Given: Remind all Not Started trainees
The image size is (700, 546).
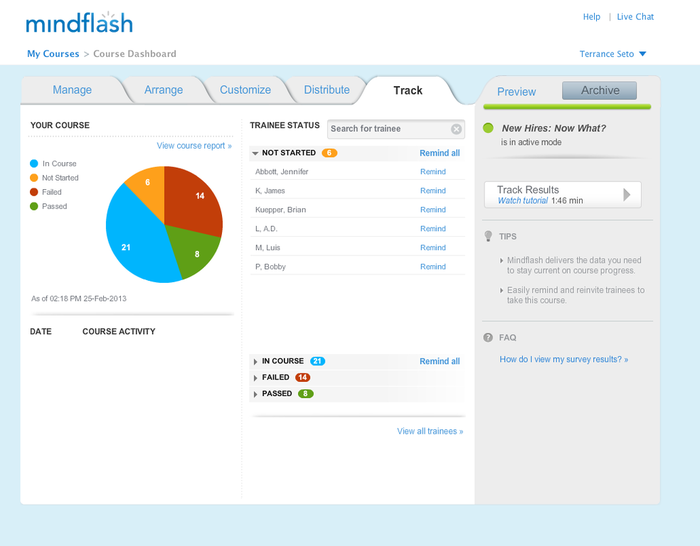Looking at the screenshot, I should [x=440, y=153].
